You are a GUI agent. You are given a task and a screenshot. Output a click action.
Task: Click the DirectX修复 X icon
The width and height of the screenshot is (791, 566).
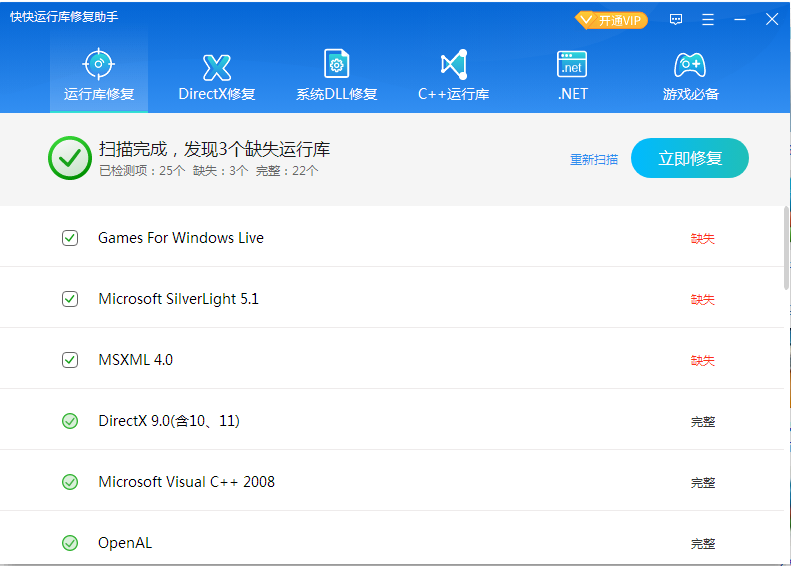217,68
